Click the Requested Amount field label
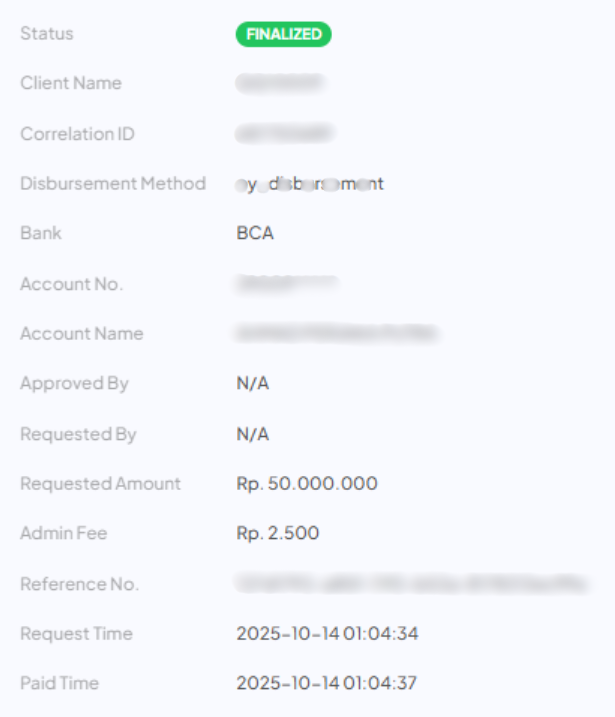The image size is (615, 717). coord(100,484)
